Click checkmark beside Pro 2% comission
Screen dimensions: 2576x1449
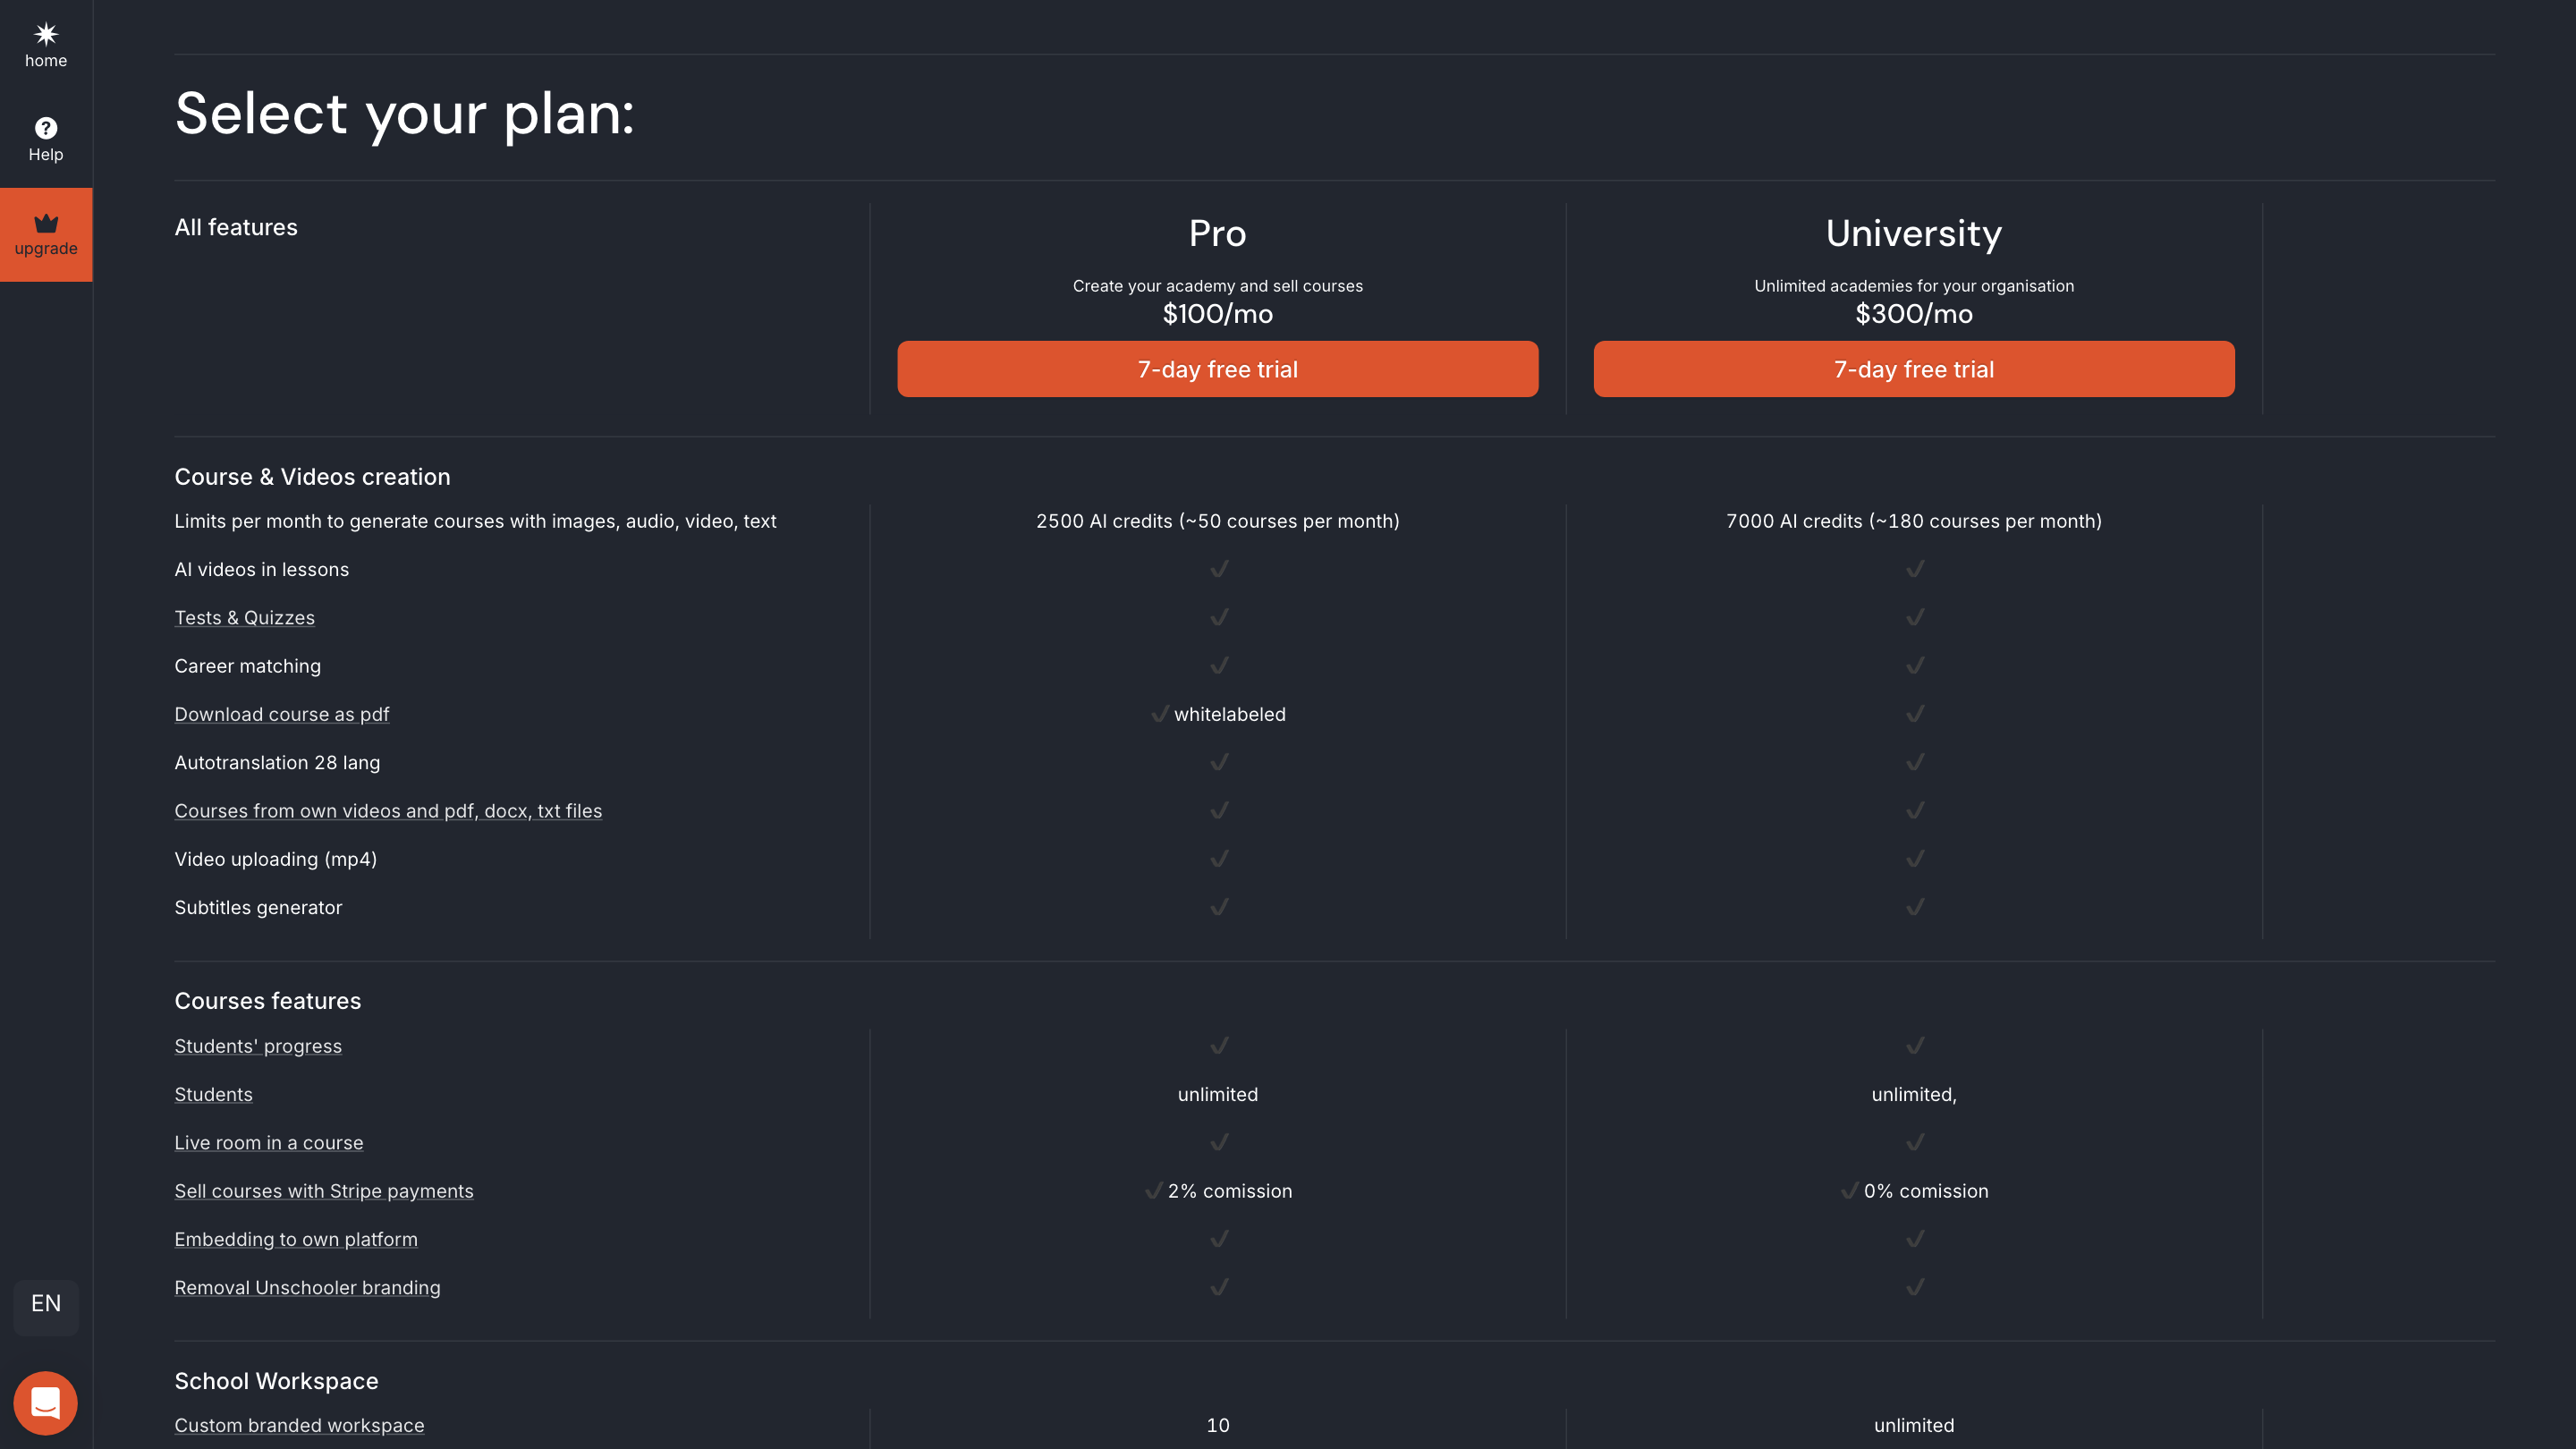coord(1153,1190)
